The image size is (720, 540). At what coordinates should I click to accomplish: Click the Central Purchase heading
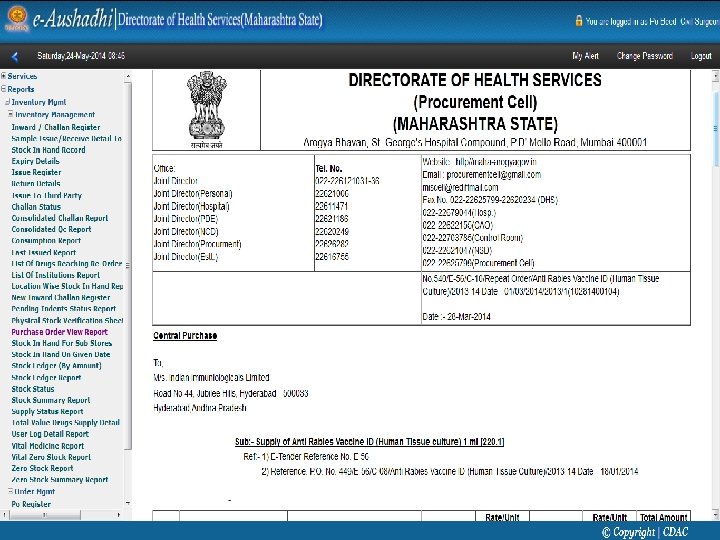click(185, 336)
